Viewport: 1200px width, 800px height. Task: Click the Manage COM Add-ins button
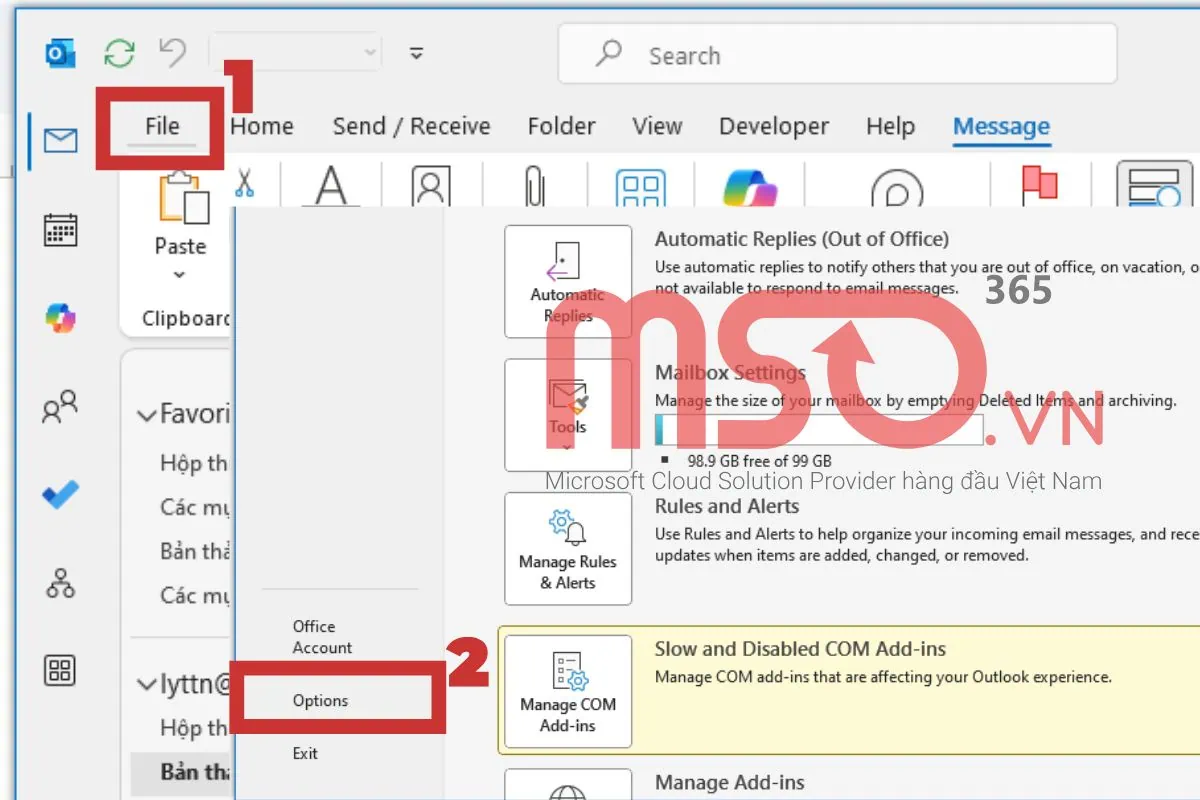pos(568,691)
